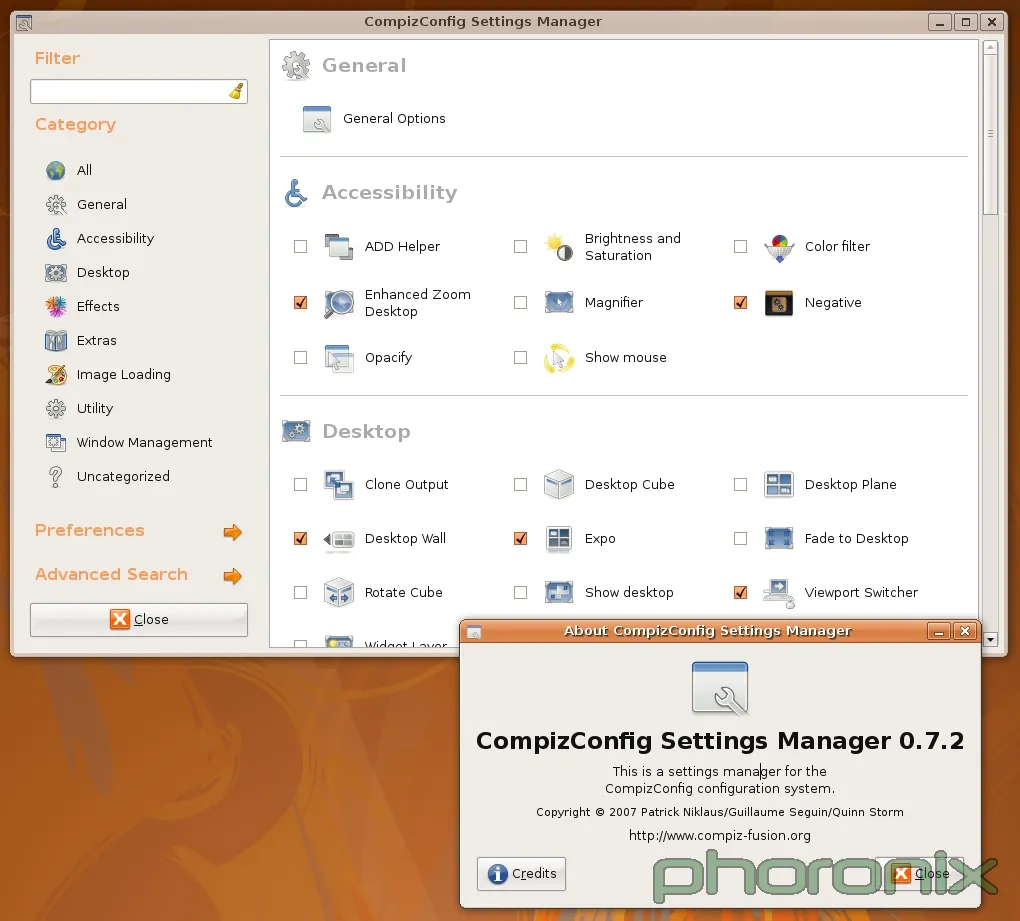Click the Show mouse plugin icon

(559, 358)
